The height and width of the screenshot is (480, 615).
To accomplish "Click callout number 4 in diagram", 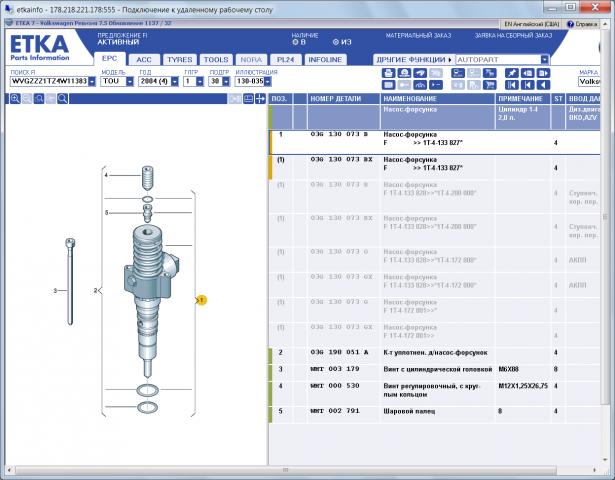I will (106, 175).
